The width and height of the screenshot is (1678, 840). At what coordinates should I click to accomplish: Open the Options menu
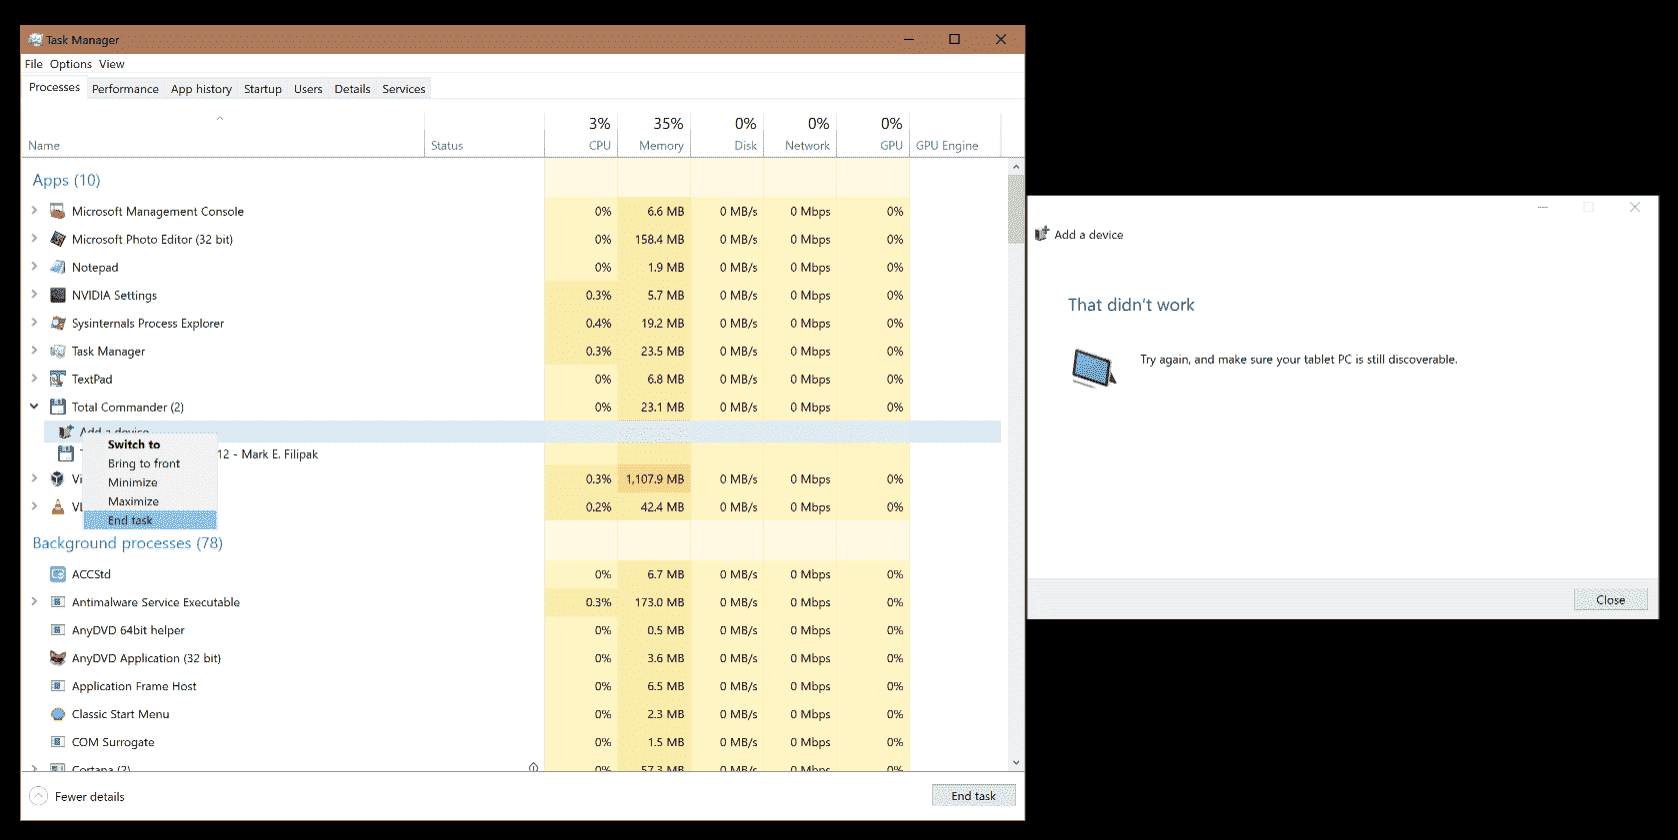click(x=71, y=64)
